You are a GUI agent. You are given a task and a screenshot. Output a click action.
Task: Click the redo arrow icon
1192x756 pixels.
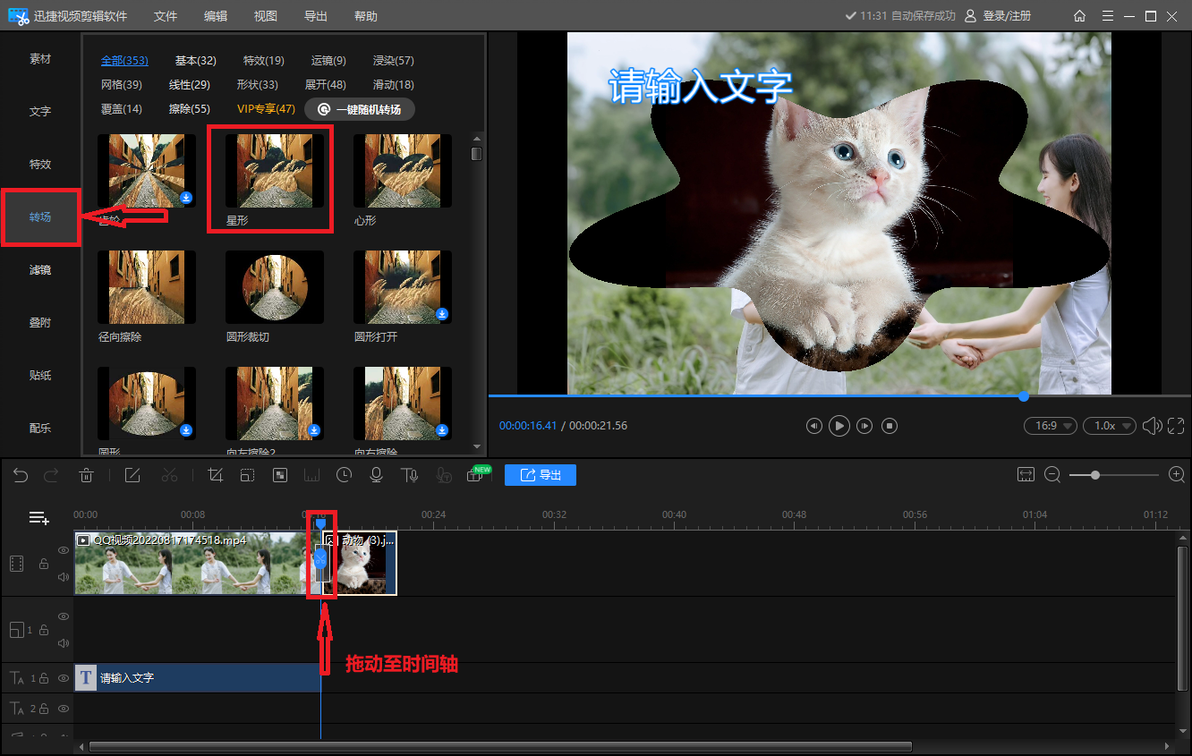click(51, 475)
